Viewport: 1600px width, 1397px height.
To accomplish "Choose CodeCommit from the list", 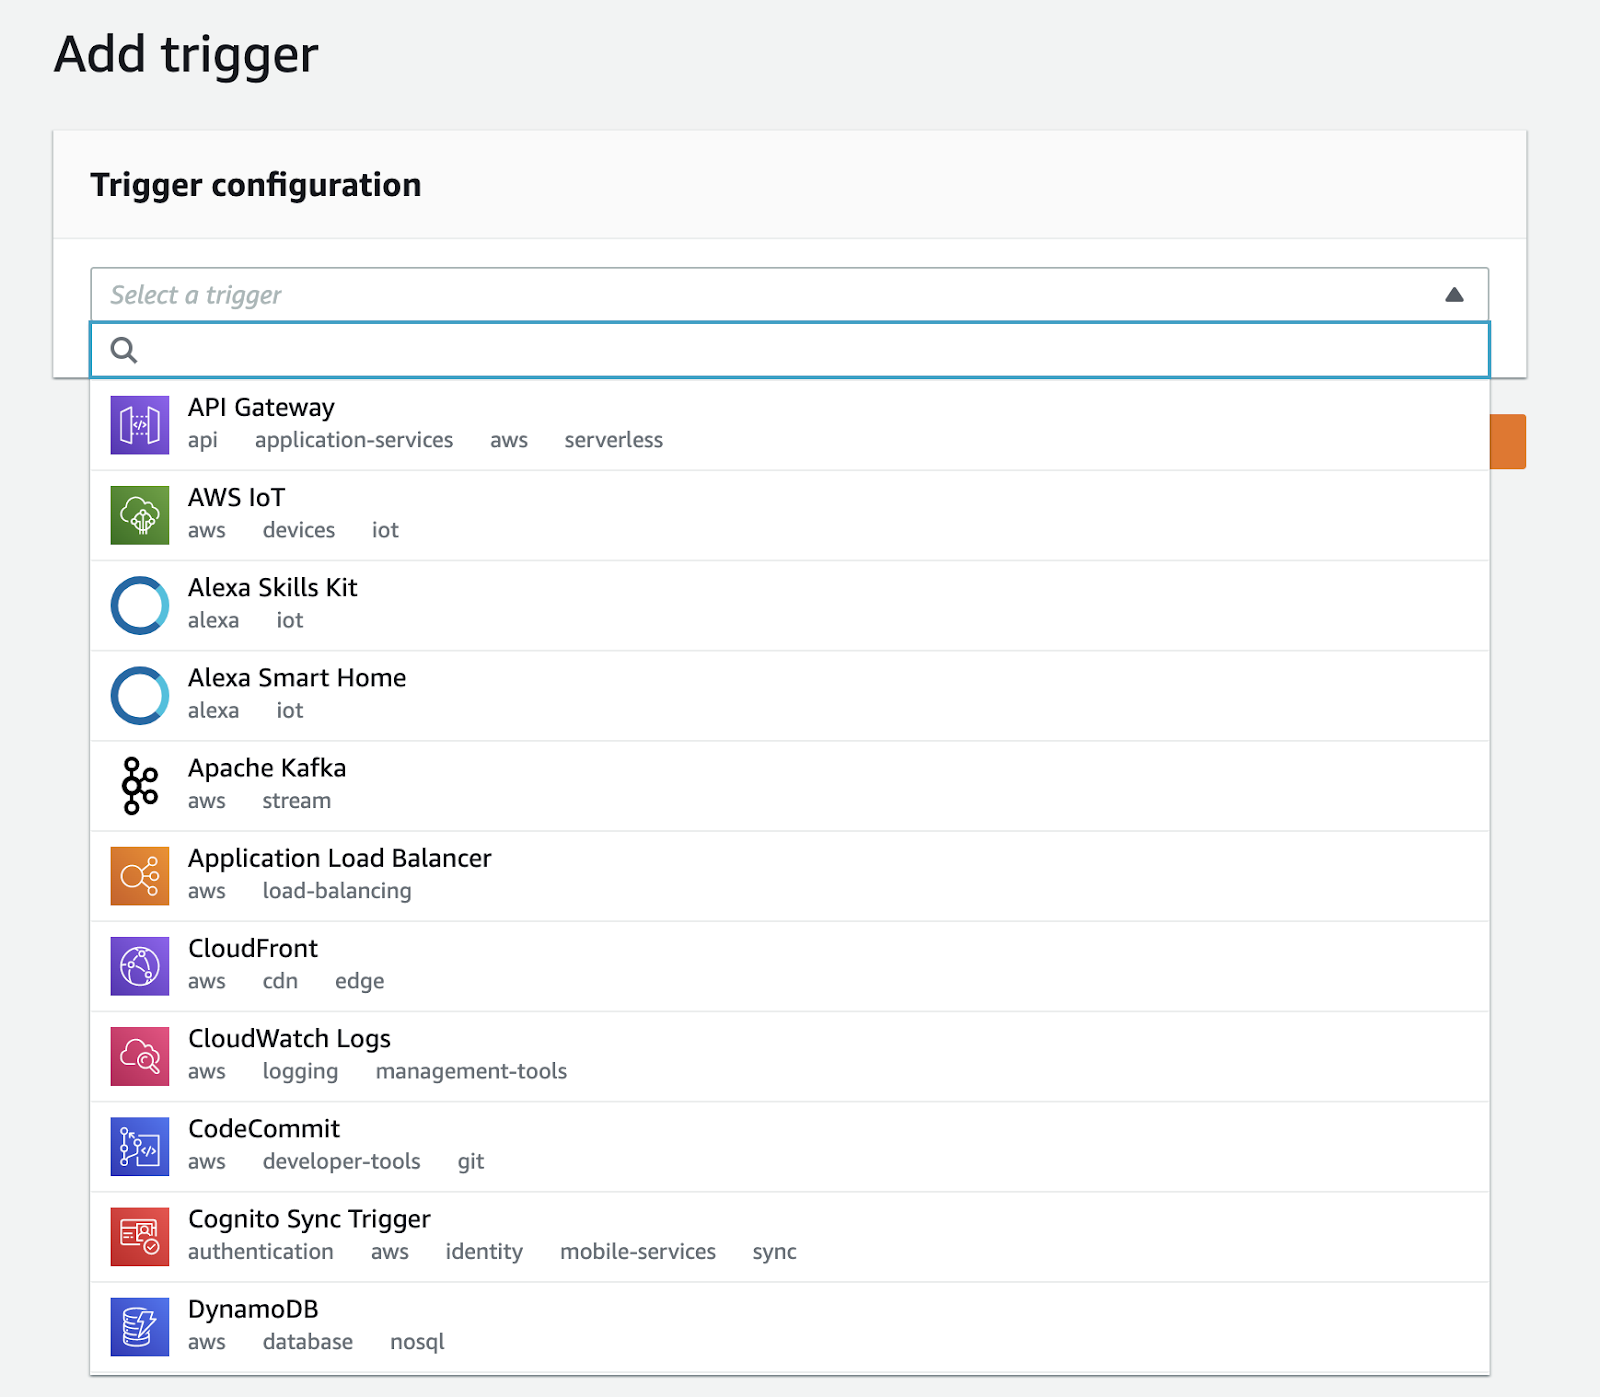I will [789, 1147].
